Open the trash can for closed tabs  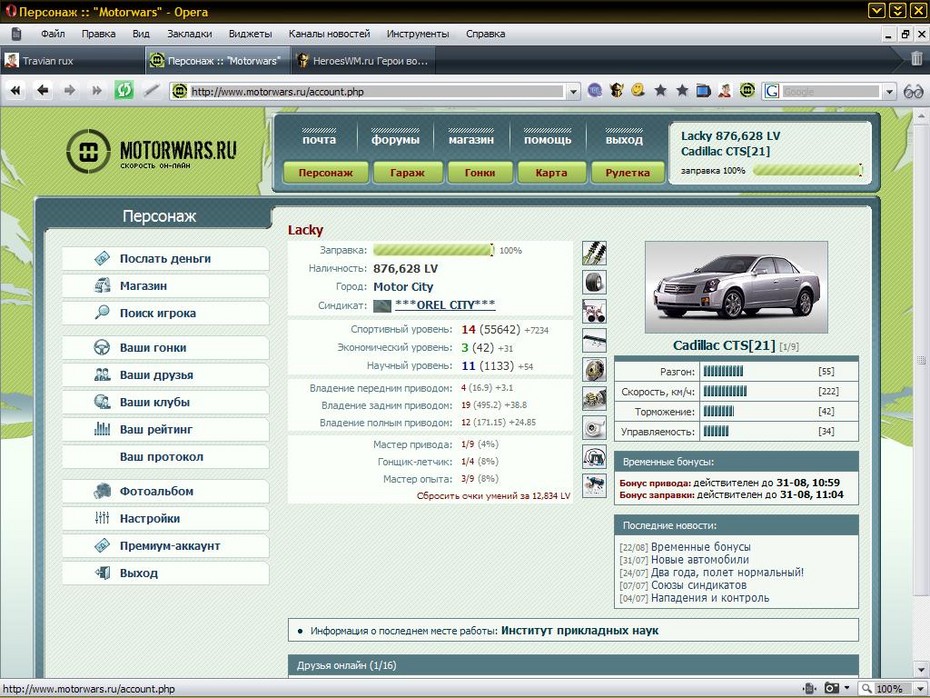916,59
